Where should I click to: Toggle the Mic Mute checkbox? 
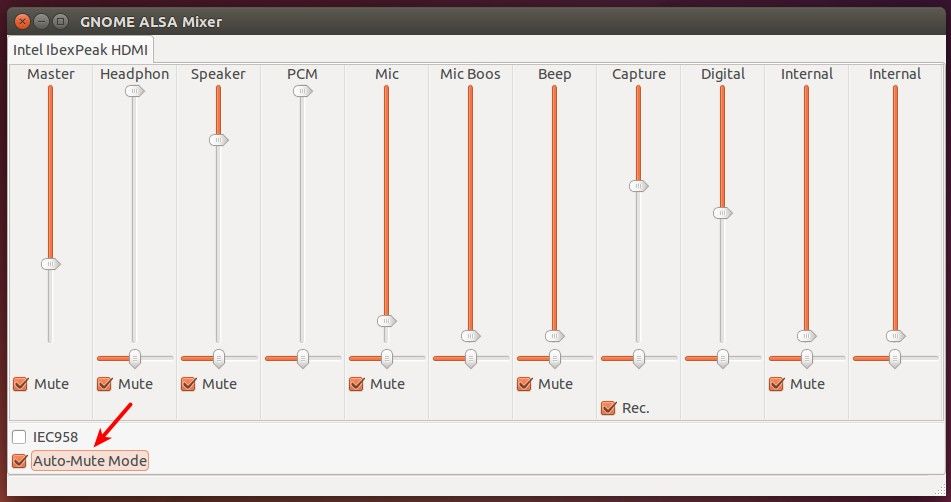(x=357, y=384)
